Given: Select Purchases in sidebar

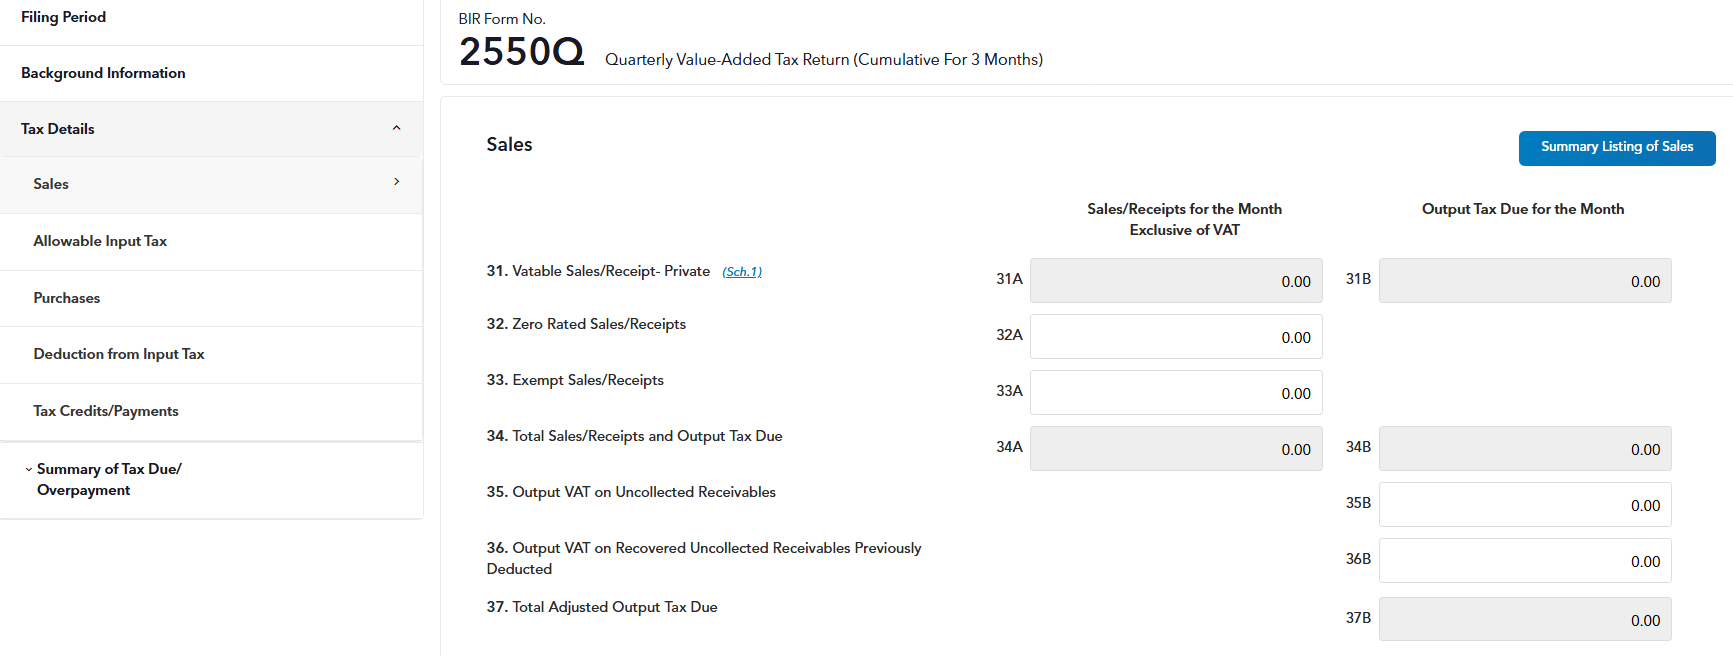Looking at the screenshot, I should 67,298.
